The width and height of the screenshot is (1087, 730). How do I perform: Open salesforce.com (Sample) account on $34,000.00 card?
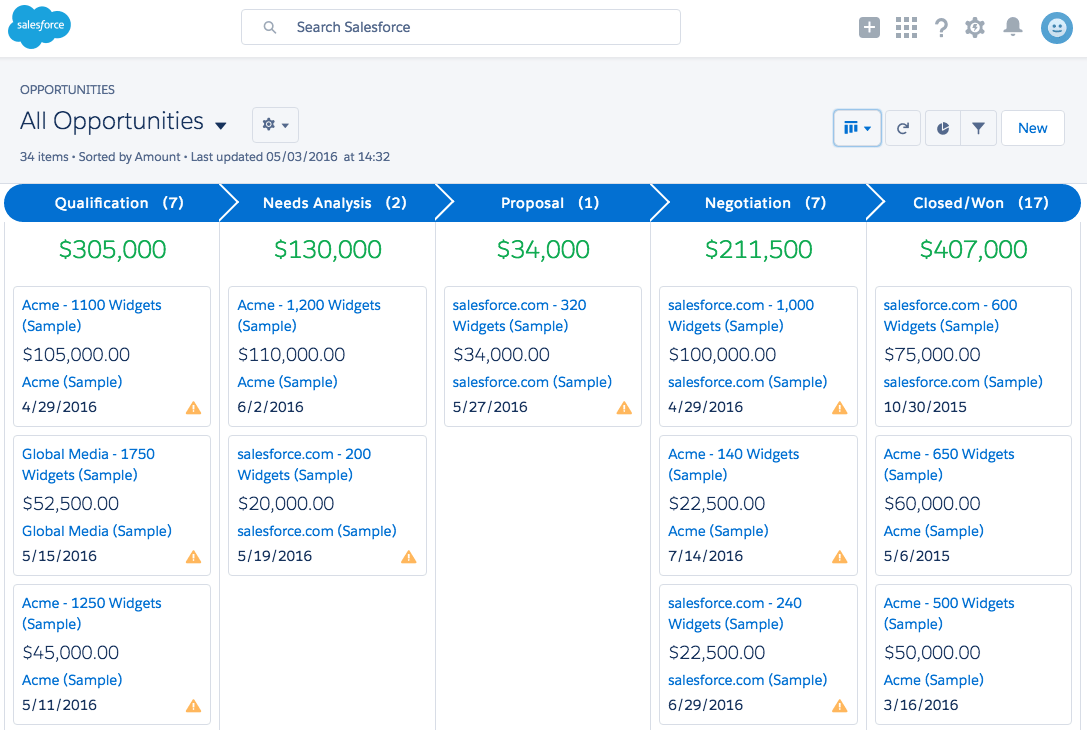(532, 382)
